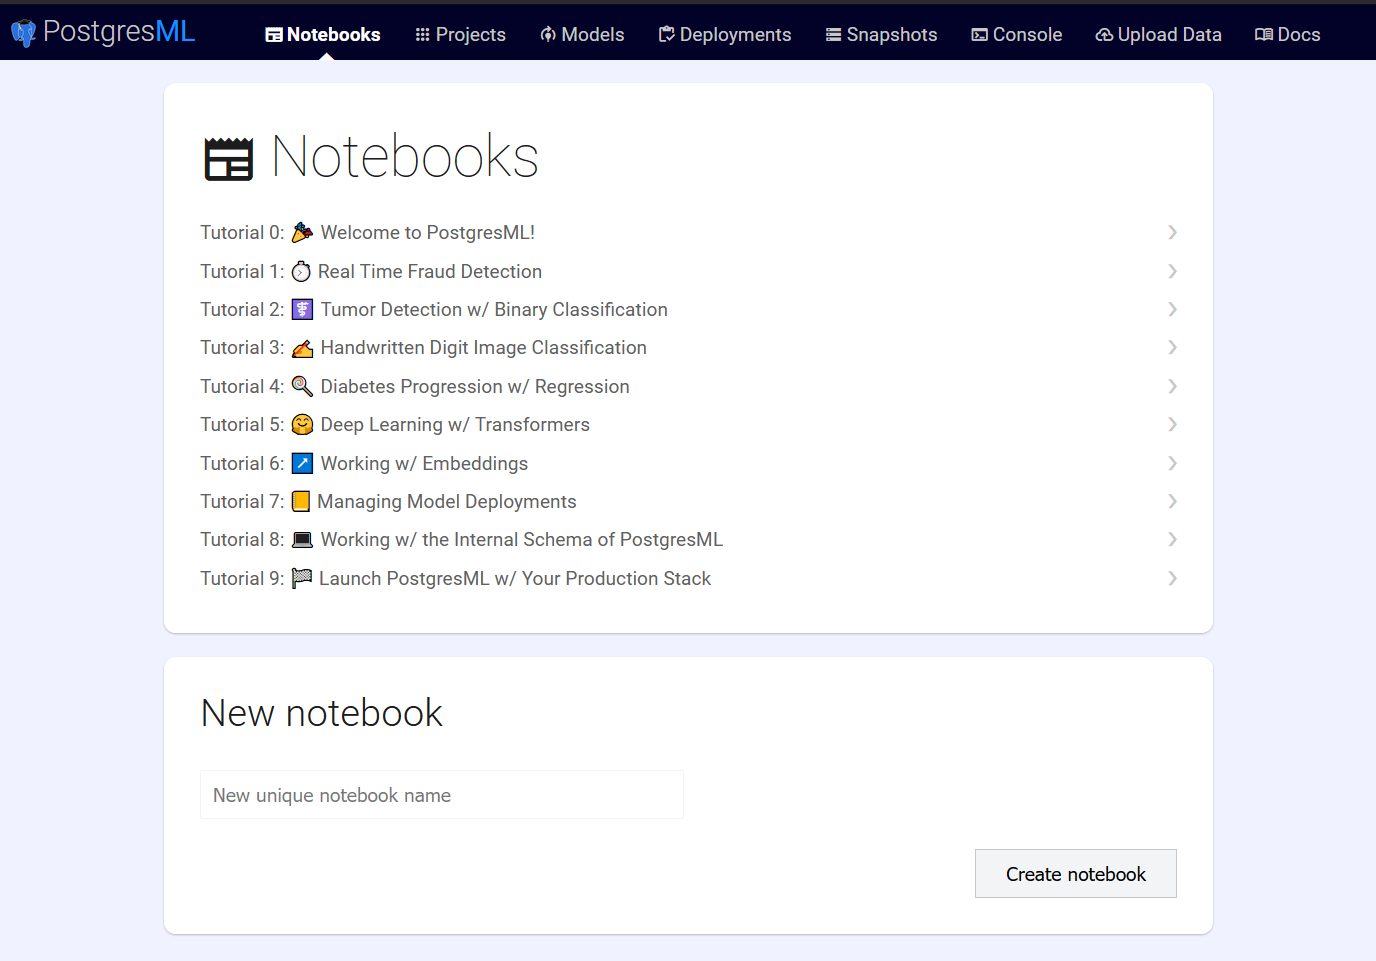
Task: Click the orange notebook icon for Tutorial 7
Action: [300, 502]
